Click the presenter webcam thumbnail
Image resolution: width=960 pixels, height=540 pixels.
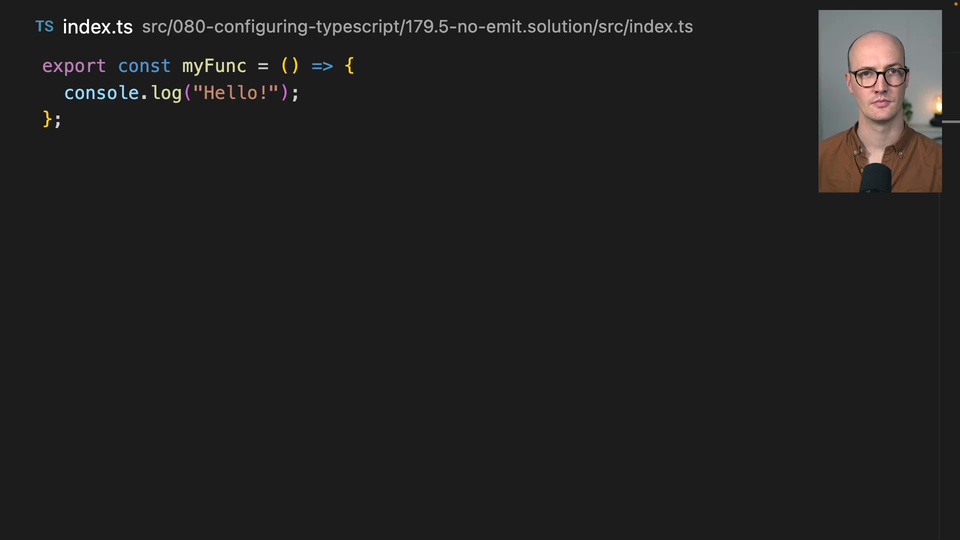coord(880,101)
